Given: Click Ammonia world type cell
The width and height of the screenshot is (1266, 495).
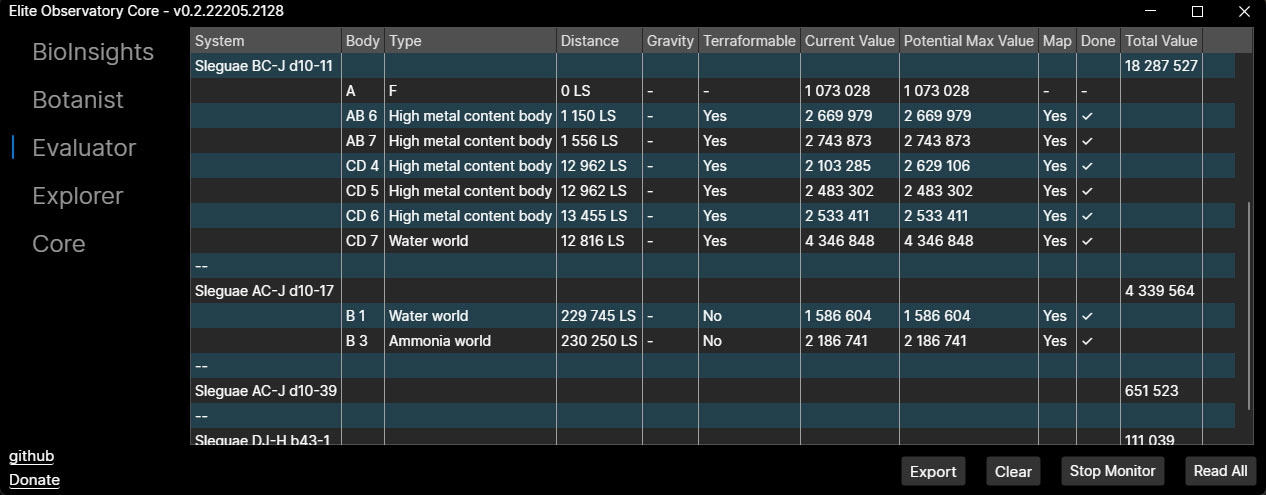Looking at the screenshot, I should pyautogui.click(x=439, y=341).
